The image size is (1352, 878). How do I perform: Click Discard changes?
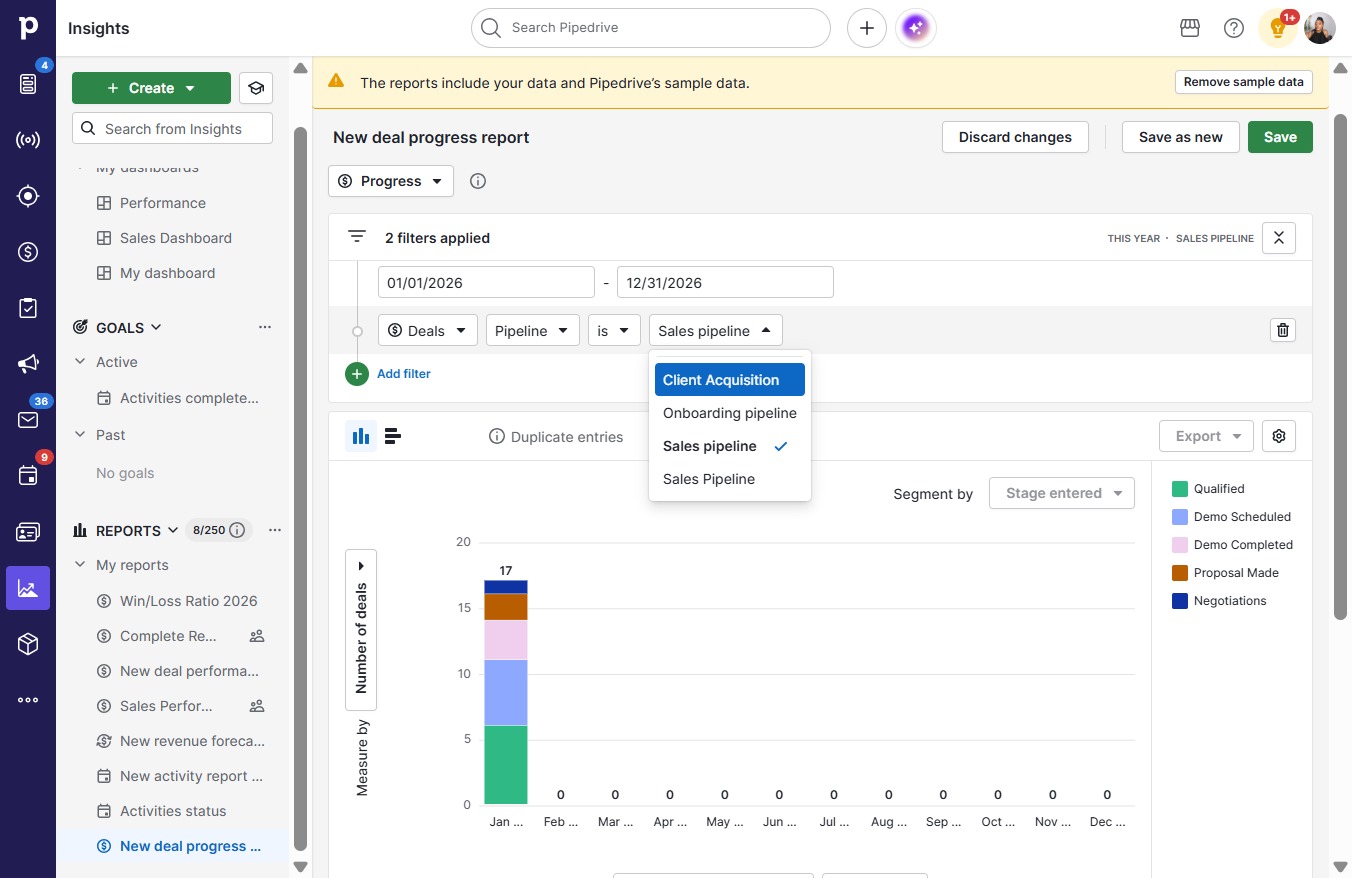(1015, 137)
